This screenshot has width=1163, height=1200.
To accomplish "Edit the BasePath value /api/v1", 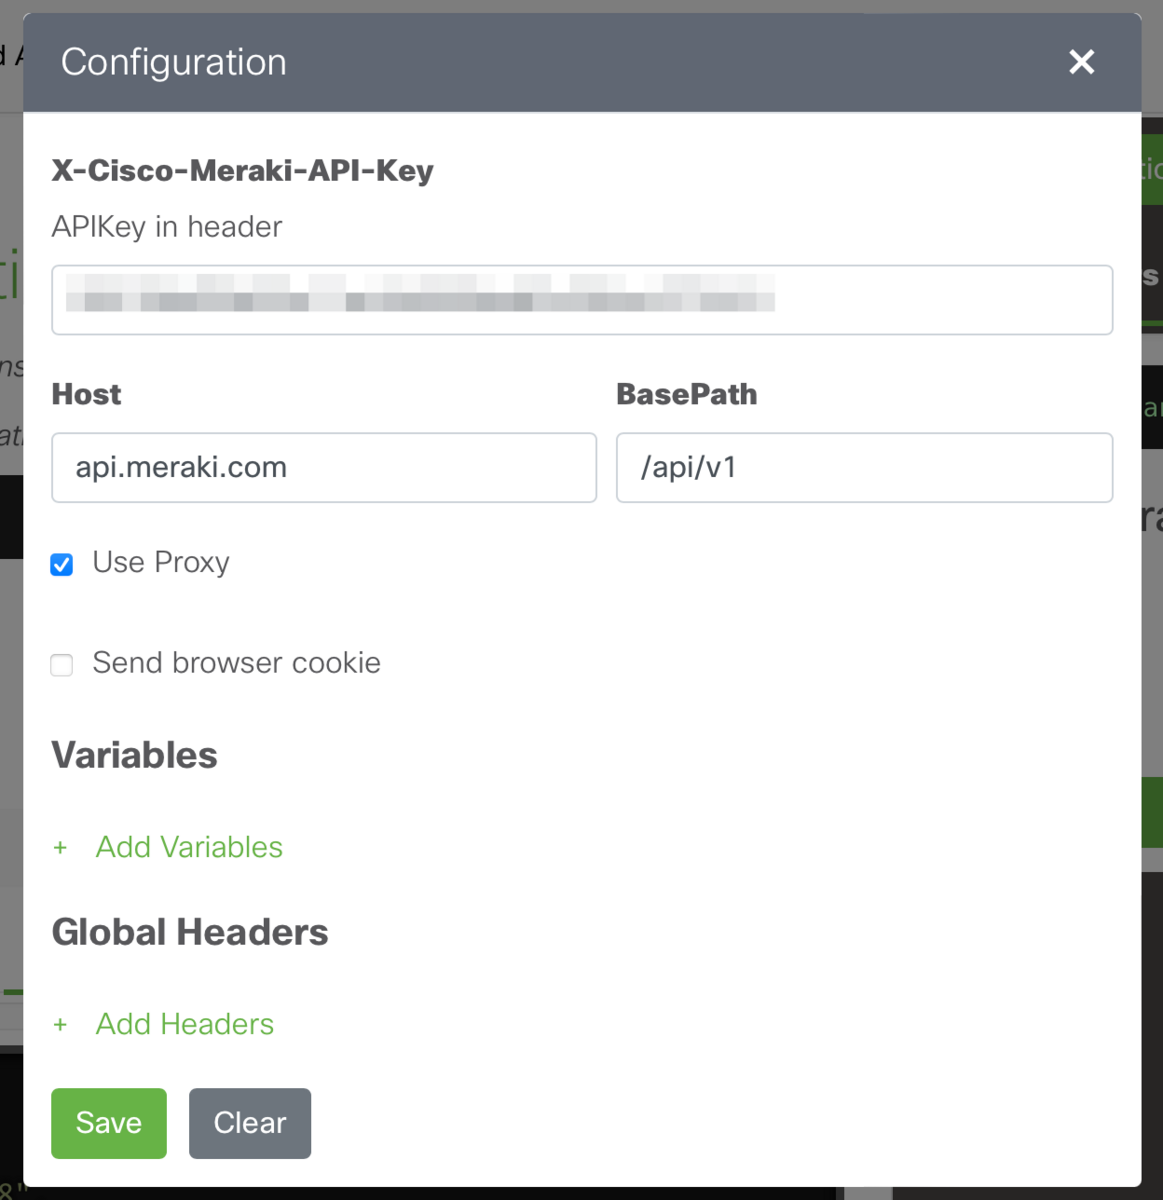I will pos(864,467).
